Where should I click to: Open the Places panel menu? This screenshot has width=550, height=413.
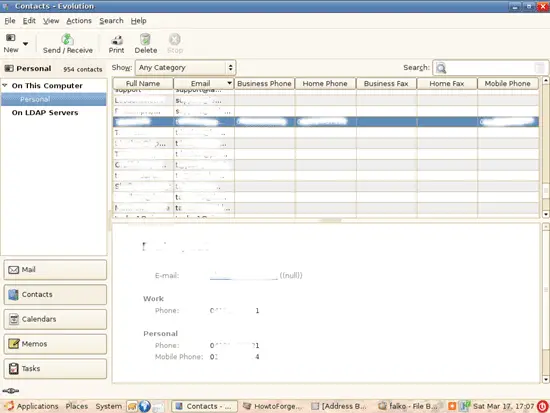click(77, 406)
